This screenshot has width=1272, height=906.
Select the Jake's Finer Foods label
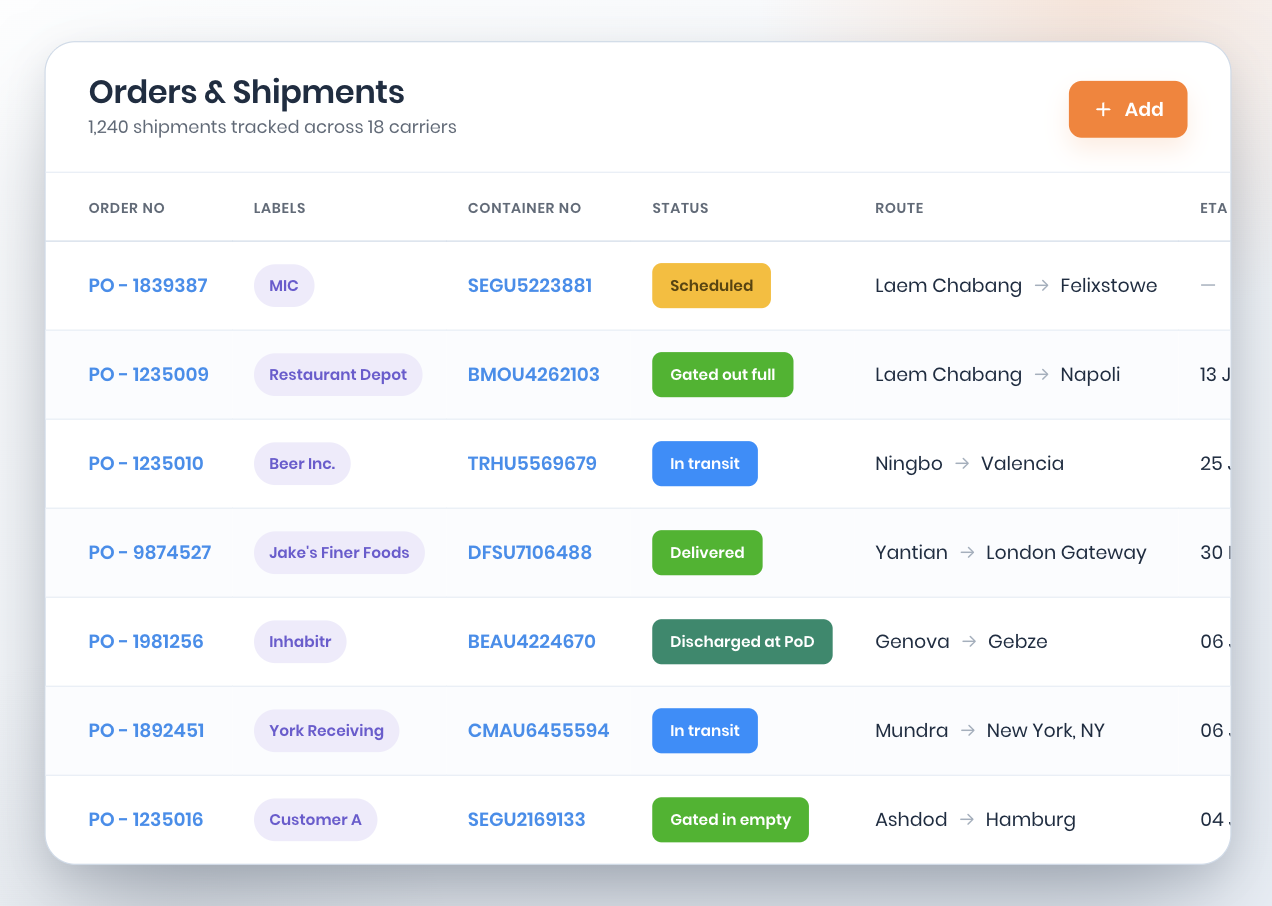pos(339,553)
